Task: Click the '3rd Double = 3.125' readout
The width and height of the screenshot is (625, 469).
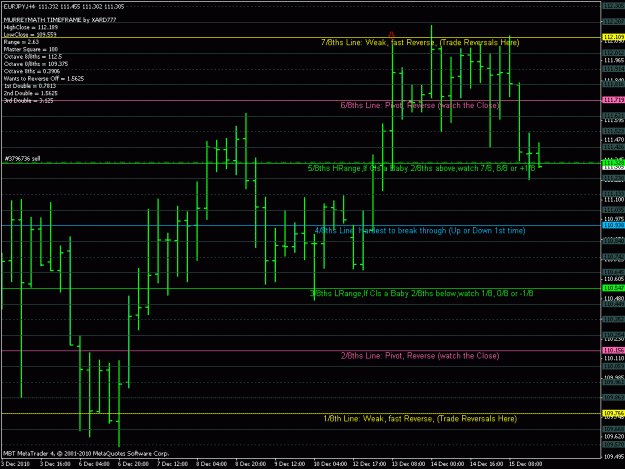Action: click(28, 100)
